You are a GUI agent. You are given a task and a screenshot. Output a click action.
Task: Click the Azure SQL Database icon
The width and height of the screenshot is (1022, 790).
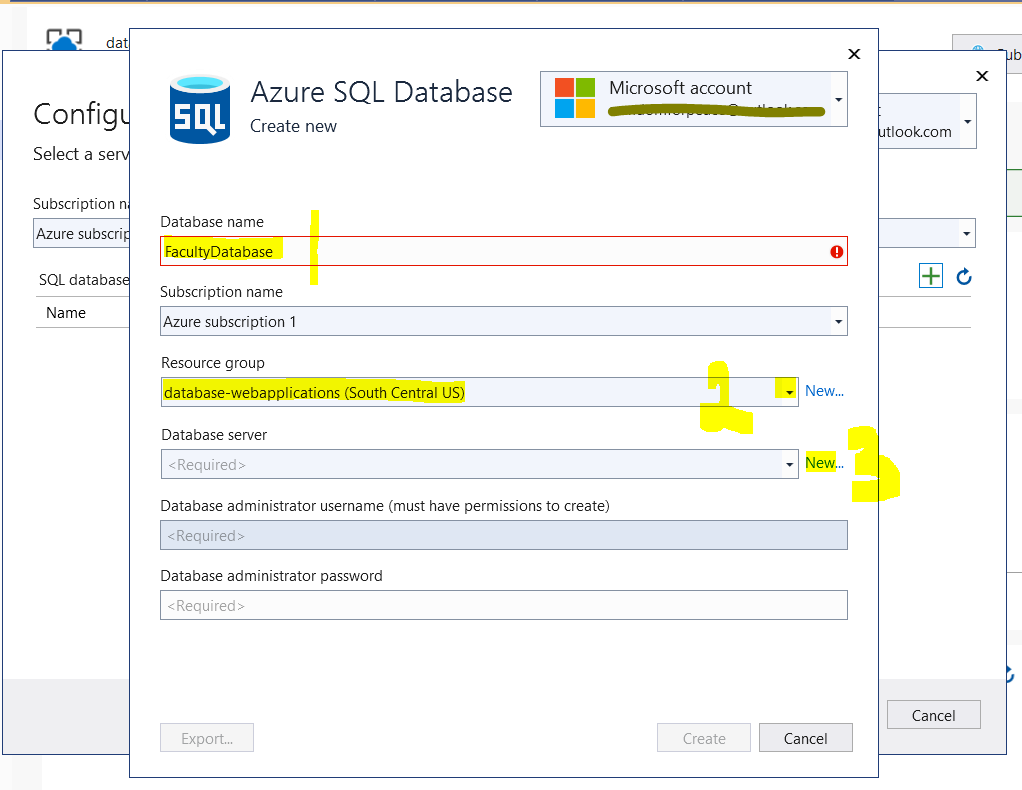point(199,109)
